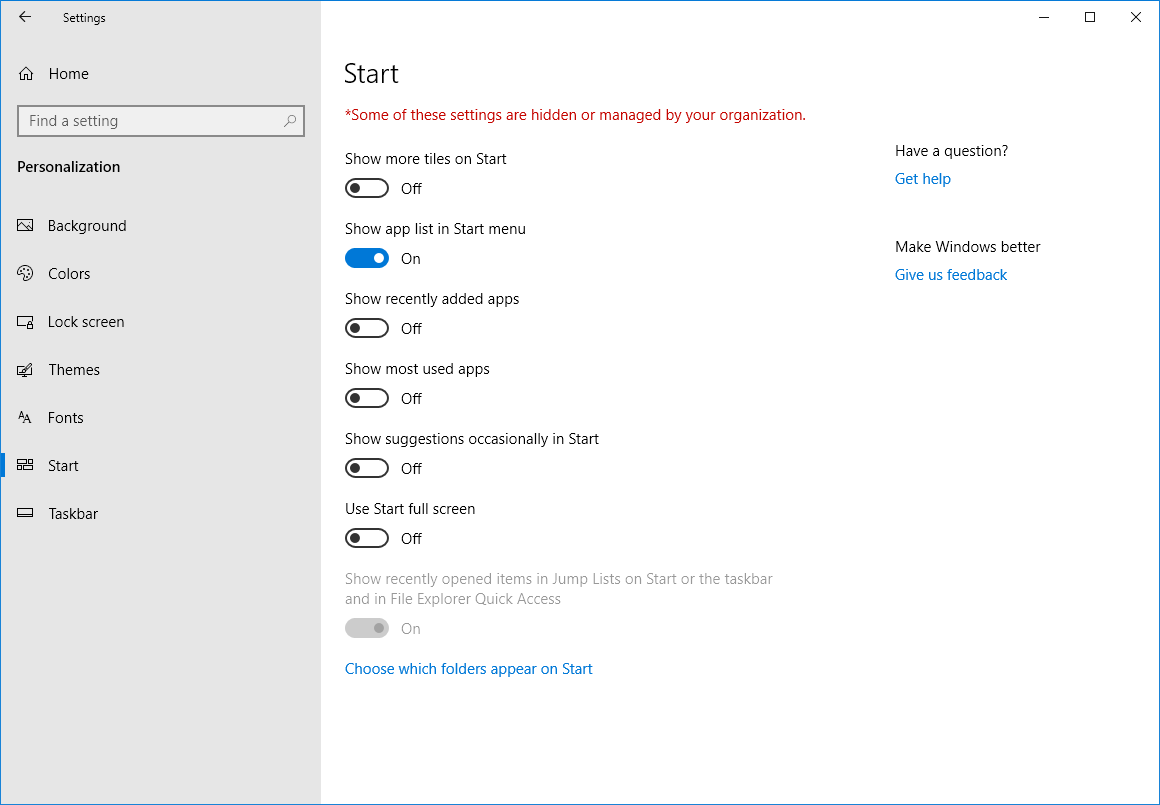Image resolution: width=1160 pixels, height=805 pixels.
Task: Turn off Show app list in Start menu
Action: (367, 258)
